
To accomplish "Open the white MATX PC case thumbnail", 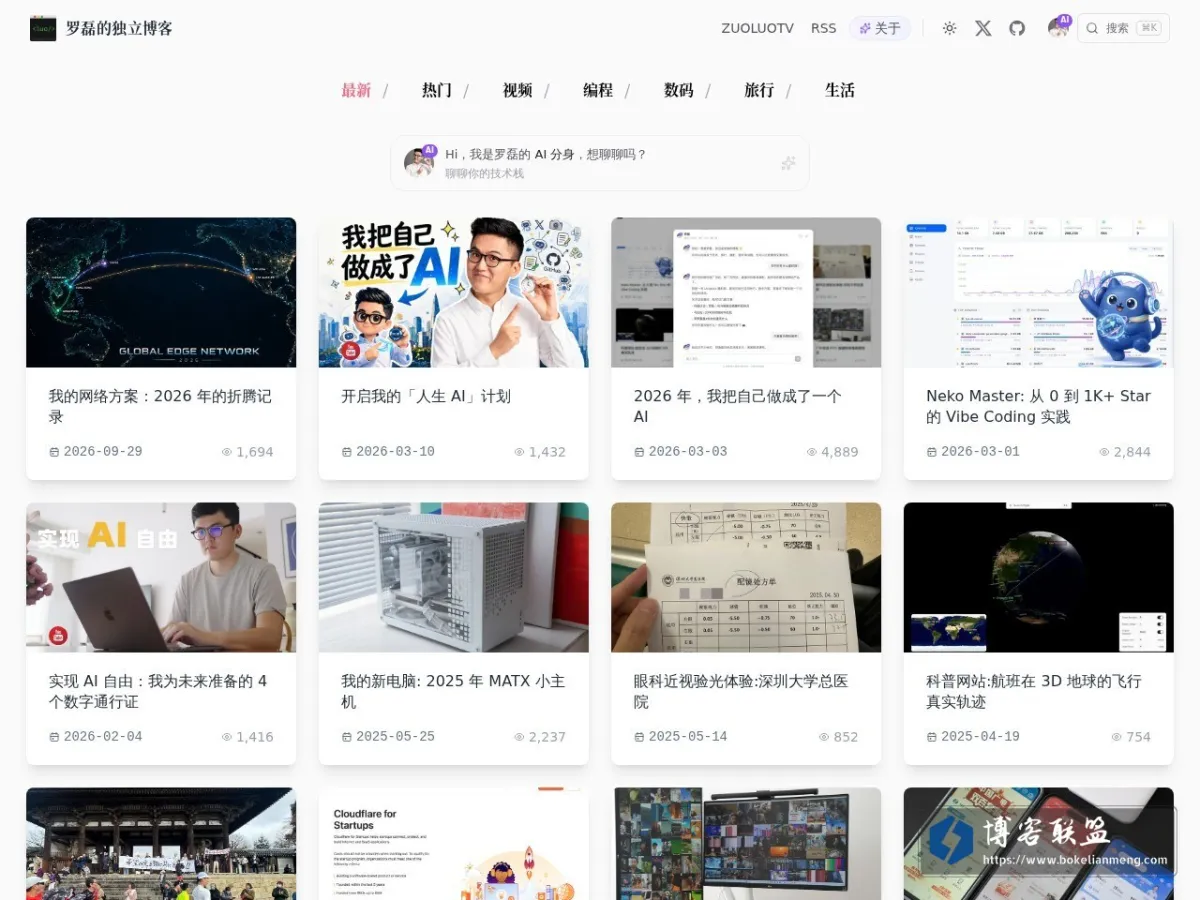I will (x=454, y=577).
